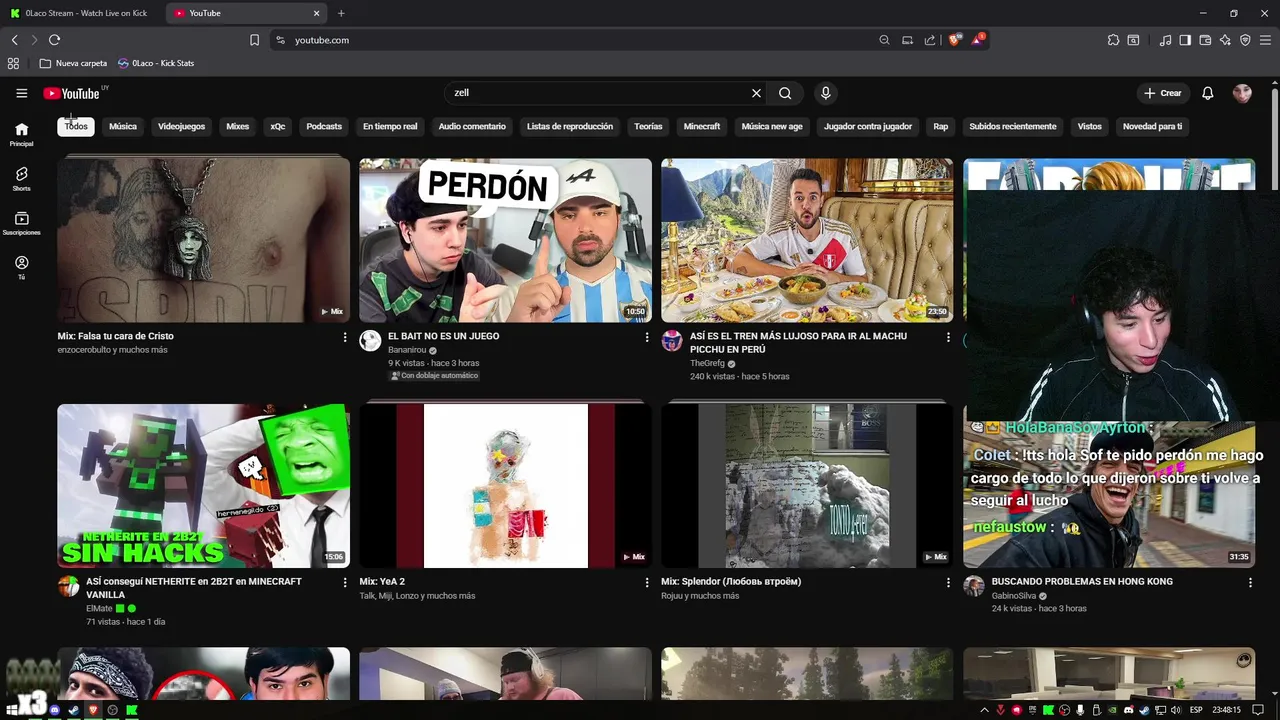Open options for Mix: YeA 2
1280x720 pixels.
[x=646, y=582]
